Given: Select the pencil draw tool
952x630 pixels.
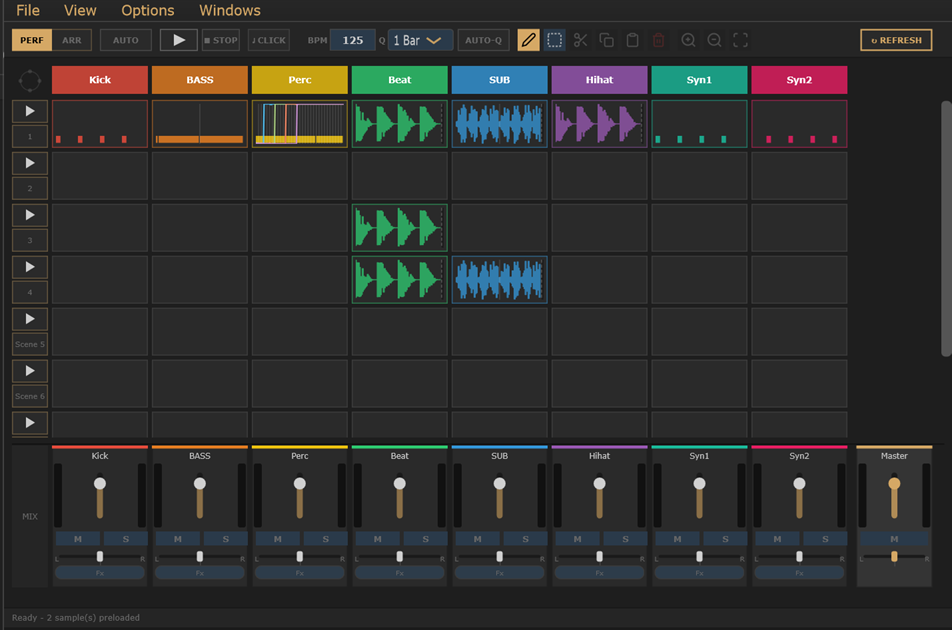Looking at the screenshot, I should [x=528, y=40].
